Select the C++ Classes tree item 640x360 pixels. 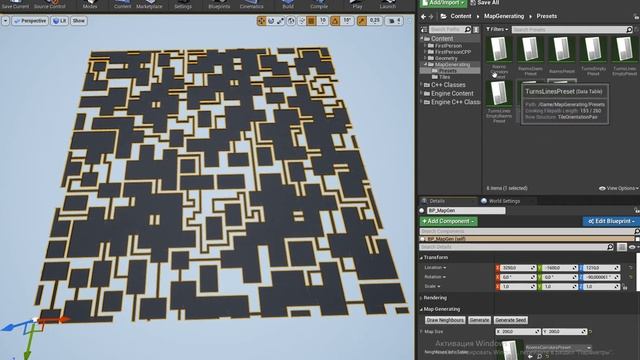[x=448, y=85]
